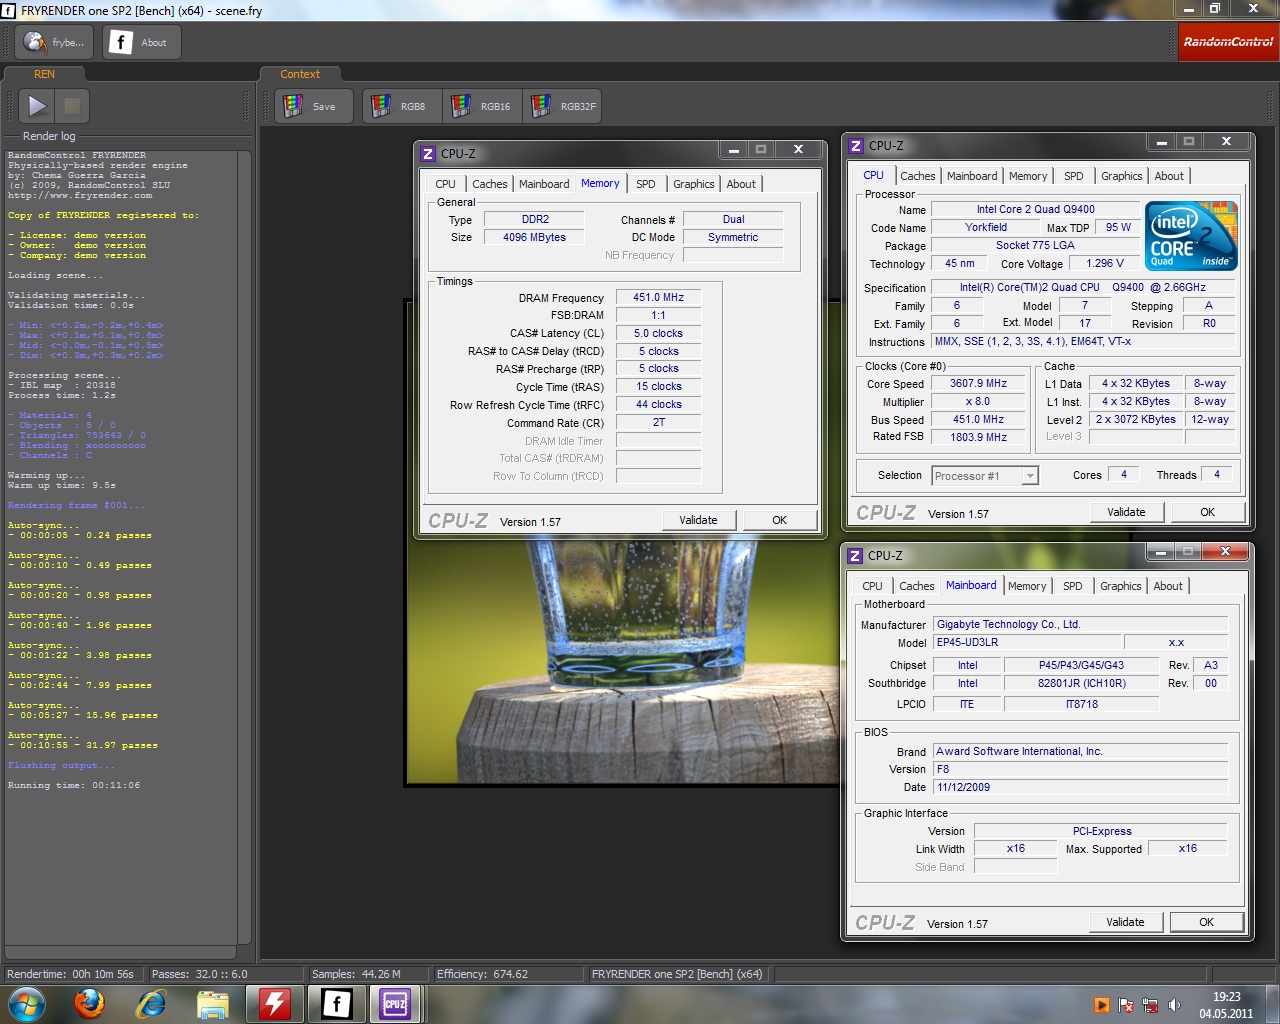Screen dimensions: 1280x1024
Task: Select the REN panel tab
Action: click(44, 74)
